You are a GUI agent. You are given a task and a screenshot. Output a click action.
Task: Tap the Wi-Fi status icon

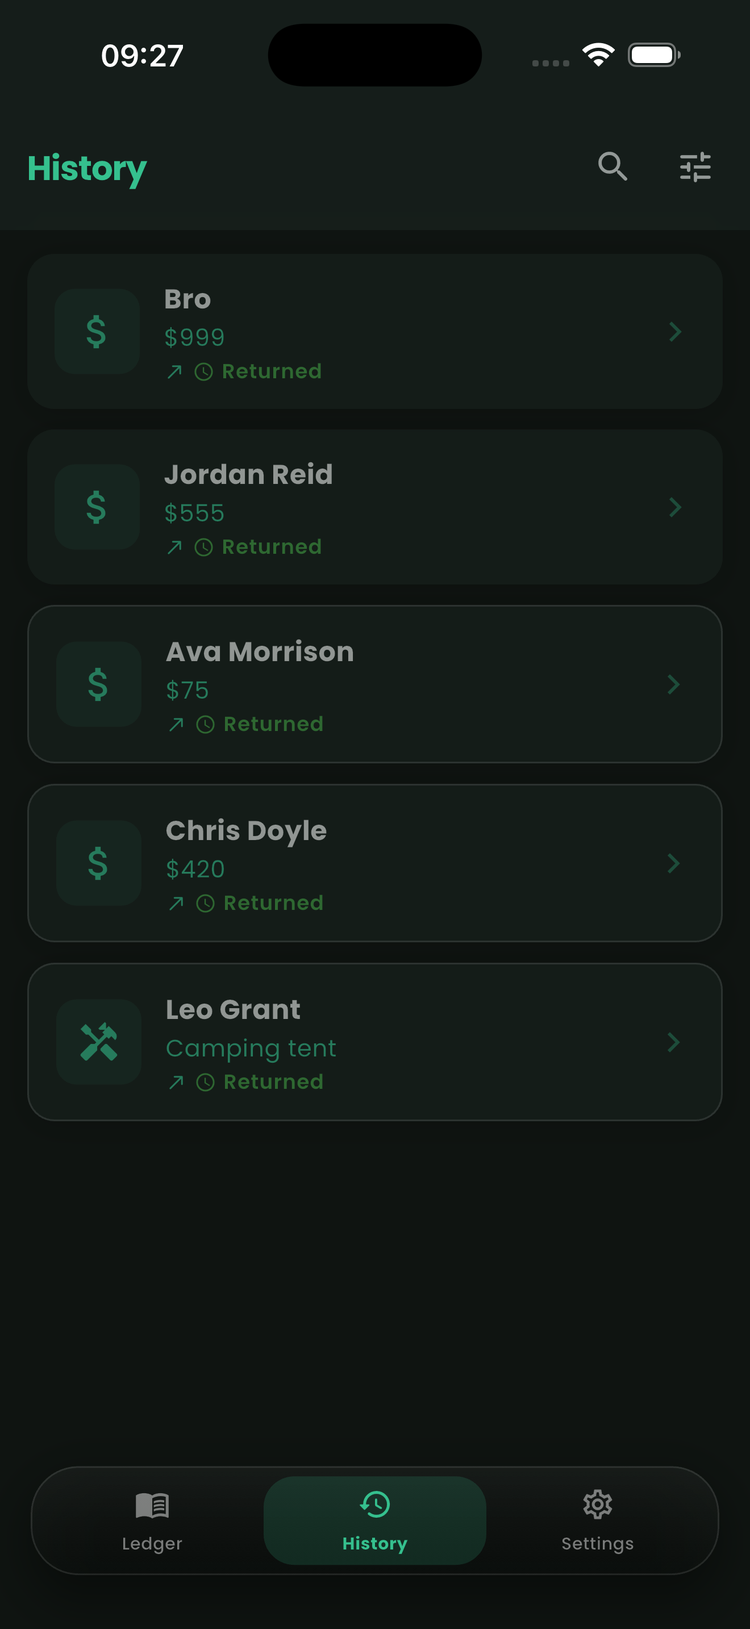click(x=598, y=55)
